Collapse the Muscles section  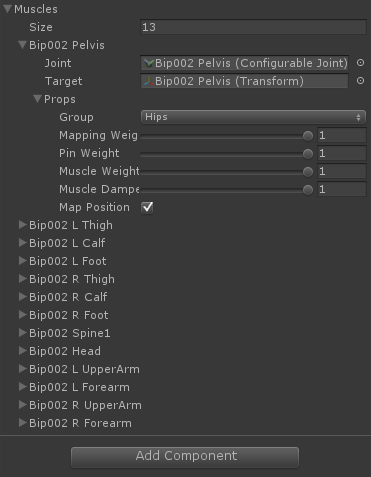7,9
